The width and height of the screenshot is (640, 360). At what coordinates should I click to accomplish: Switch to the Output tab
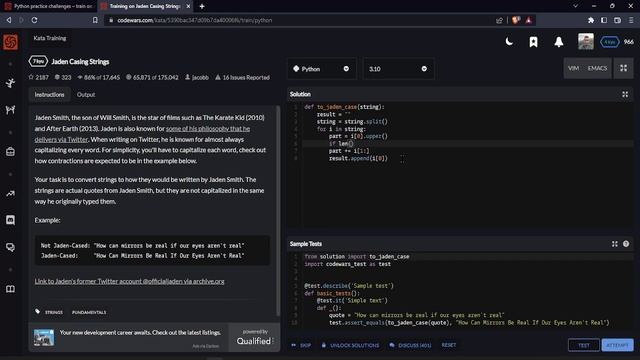point(86,94)
